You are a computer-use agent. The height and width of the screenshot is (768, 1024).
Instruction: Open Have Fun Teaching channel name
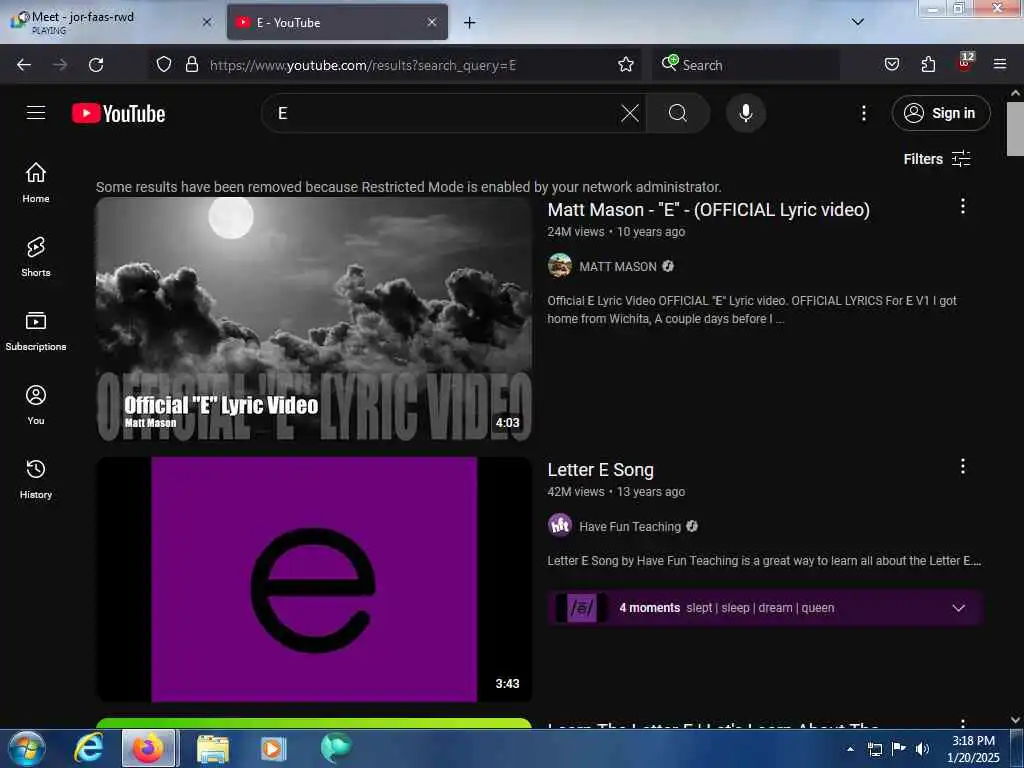[630, 526]
